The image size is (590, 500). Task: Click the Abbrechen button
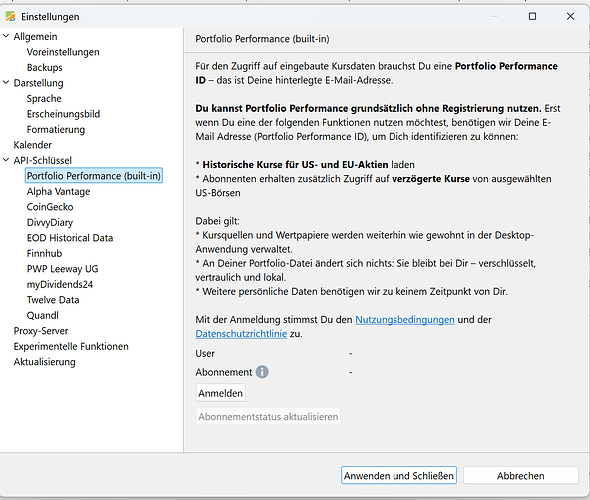click(520, 476)
